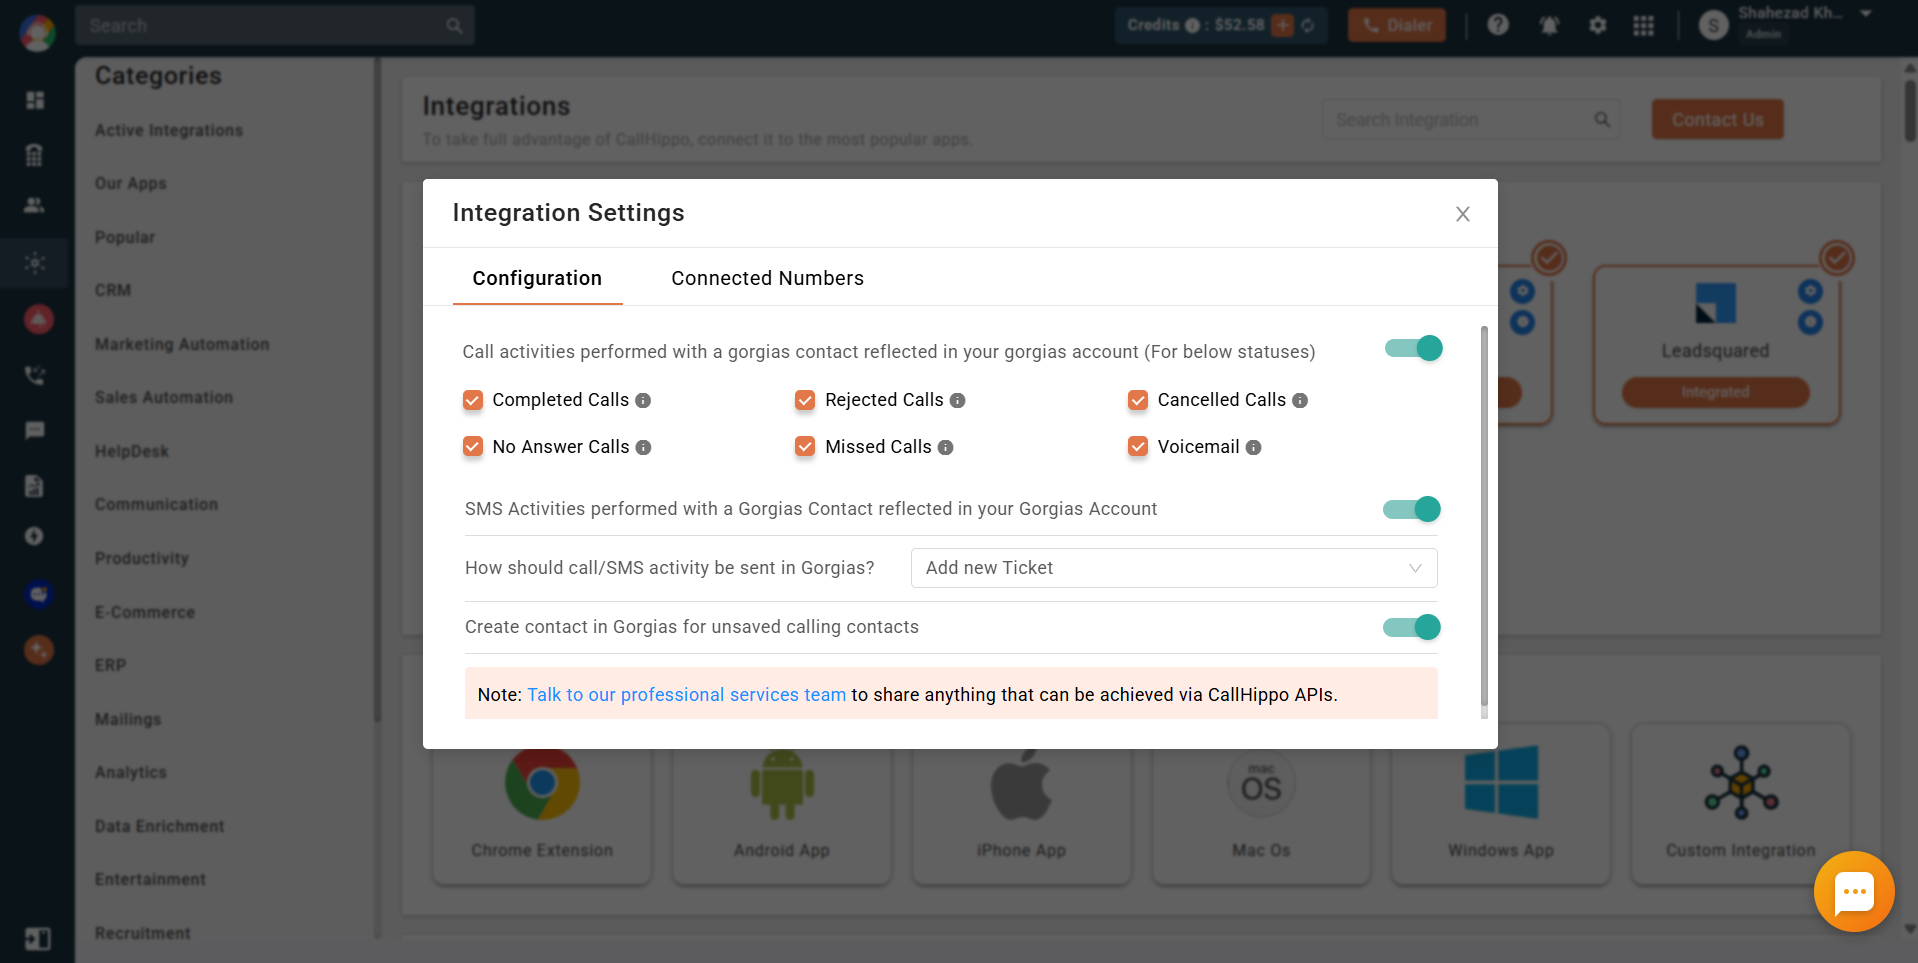Click the Contact Us button
1918x963 pixels.
[1717, 119]
